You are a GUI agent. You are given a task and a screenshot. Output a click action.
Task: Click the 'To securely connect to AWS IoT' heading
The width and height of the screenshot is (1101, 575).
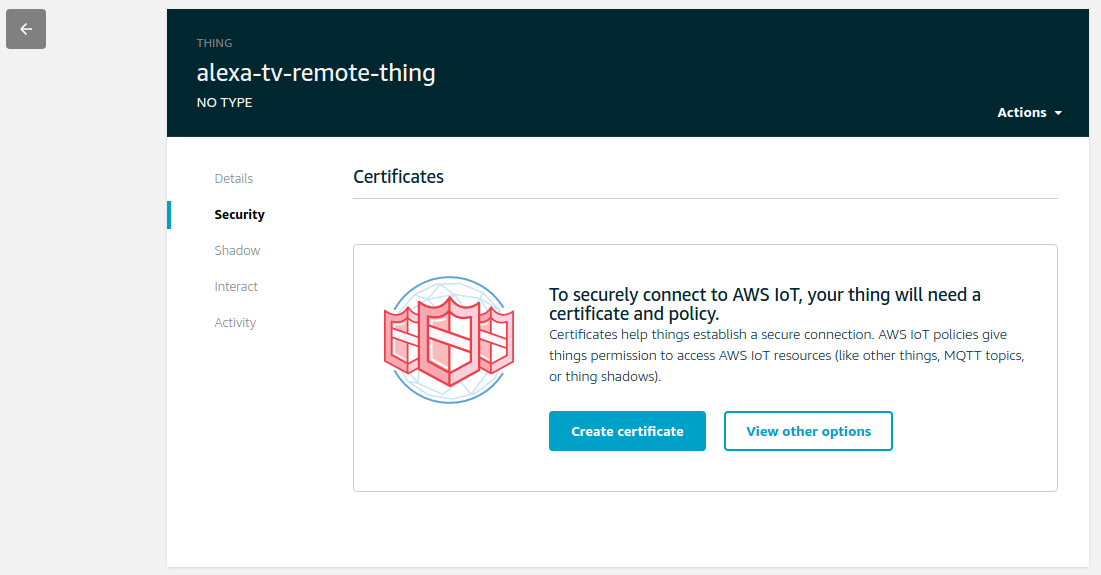[765, 304]
